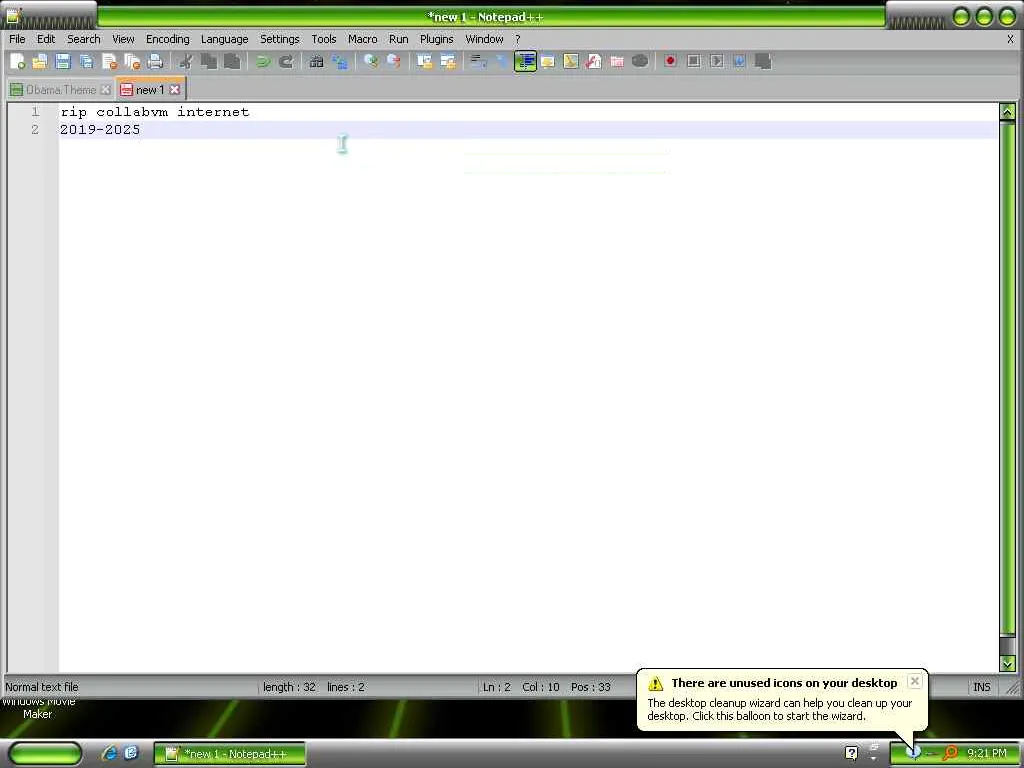This screenshot has width=1024, height=768.
Task: Run the macro multiple times icon
Action: (739, 61)
